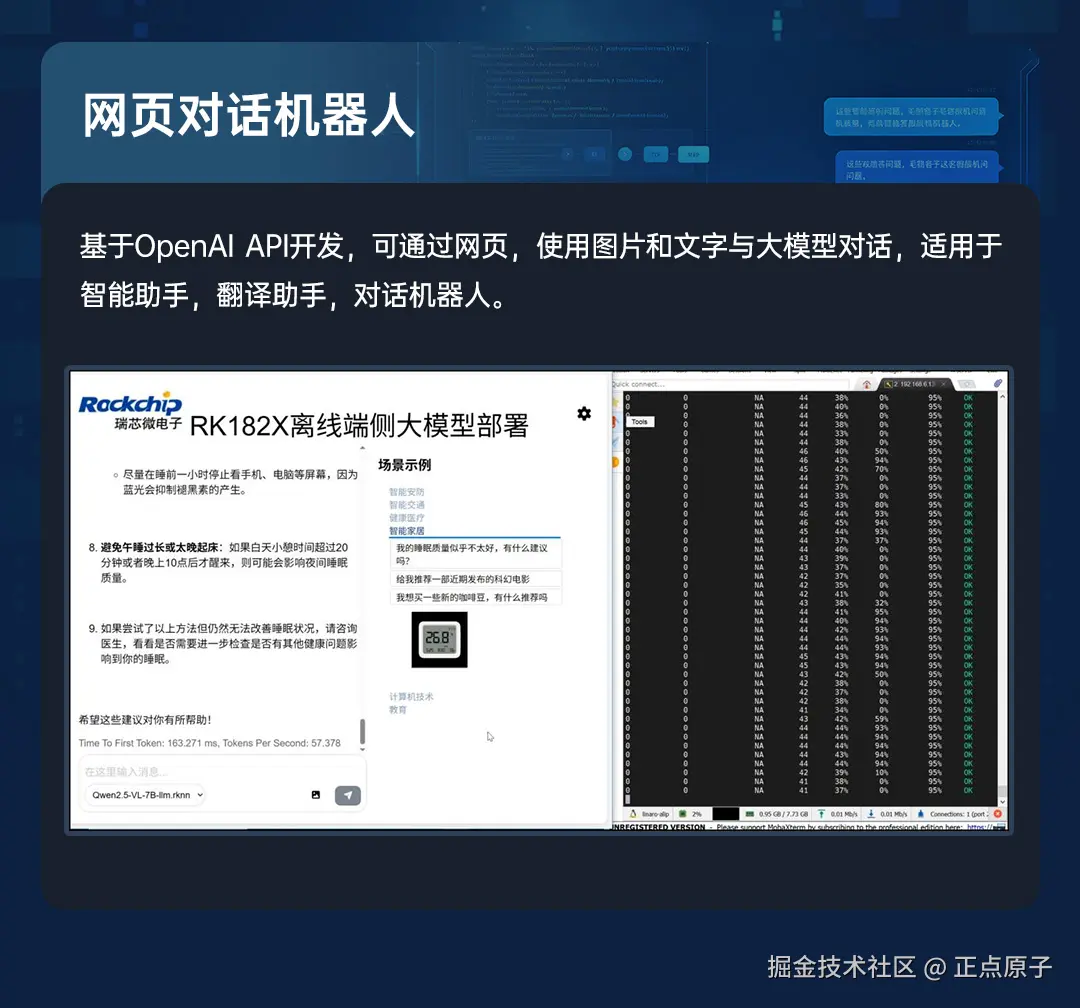Click the thermometer example image thumbnail
Screen dimensions: 1080x1008
click(x=439, y=639)
